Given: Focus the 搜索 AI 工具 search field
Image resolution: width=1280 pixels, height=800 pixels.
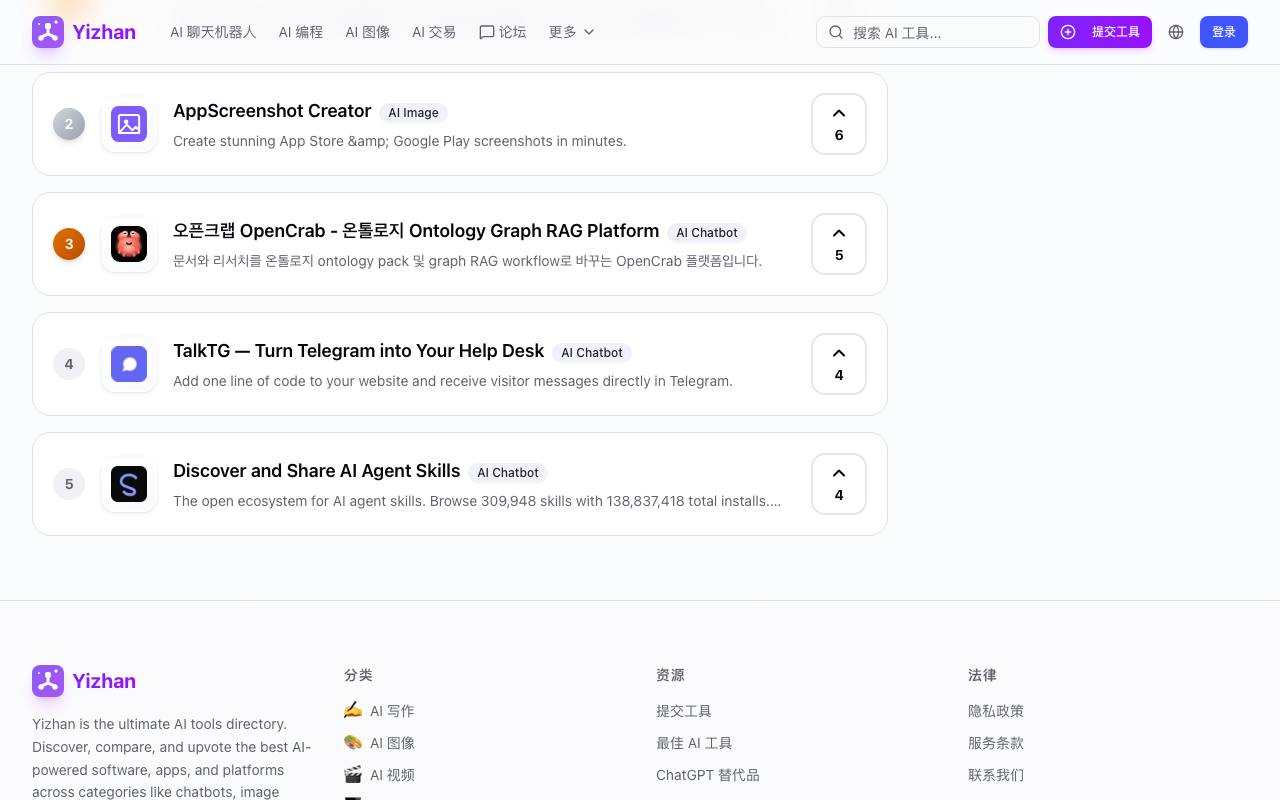Looking at the screenshot, I should point(928,32).
